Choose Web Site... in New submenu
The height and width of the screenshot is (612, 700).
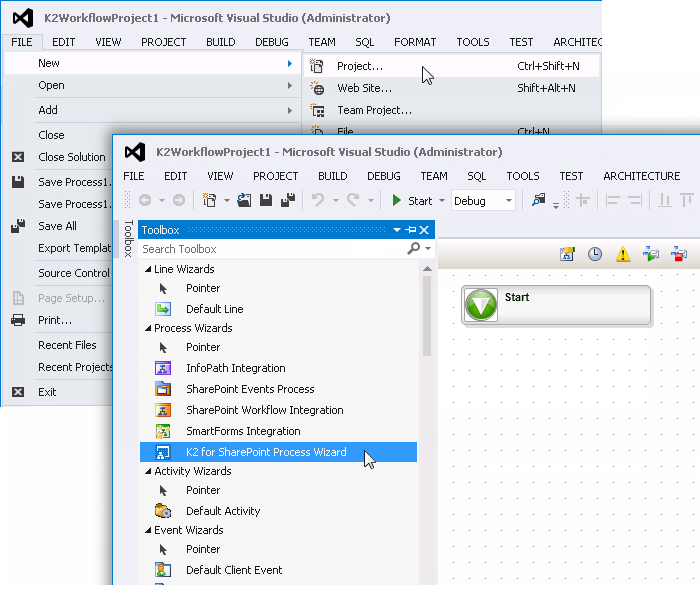(451, 88)
